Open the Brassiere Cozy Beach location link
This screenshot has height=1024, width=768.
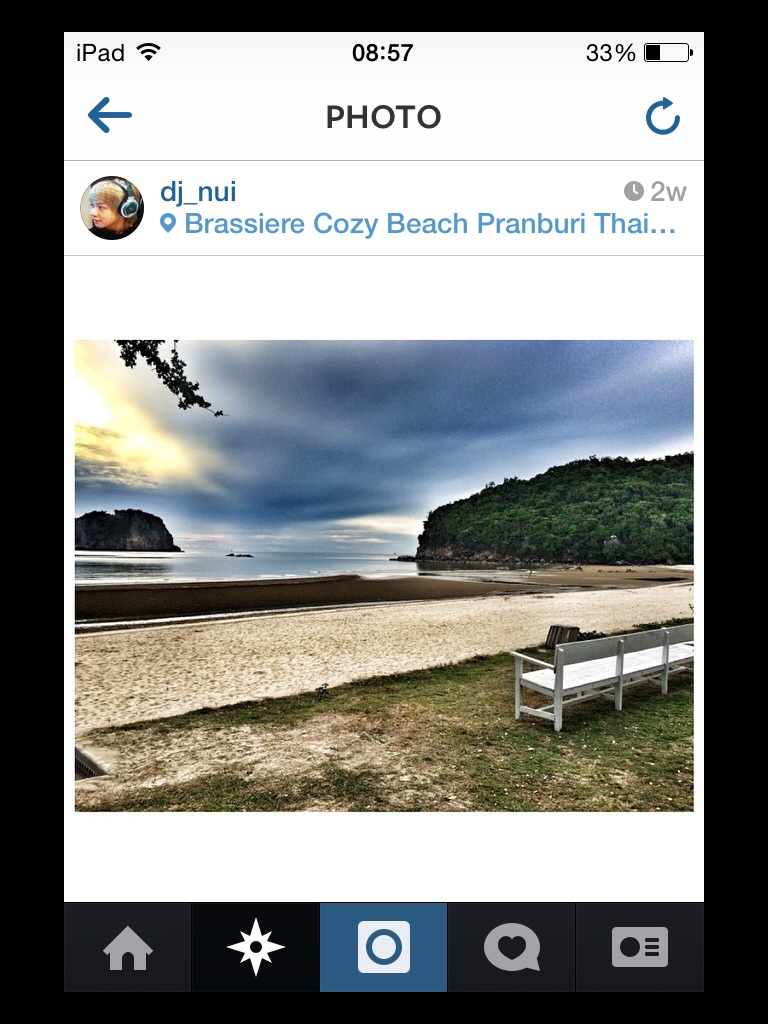(430, 223)
